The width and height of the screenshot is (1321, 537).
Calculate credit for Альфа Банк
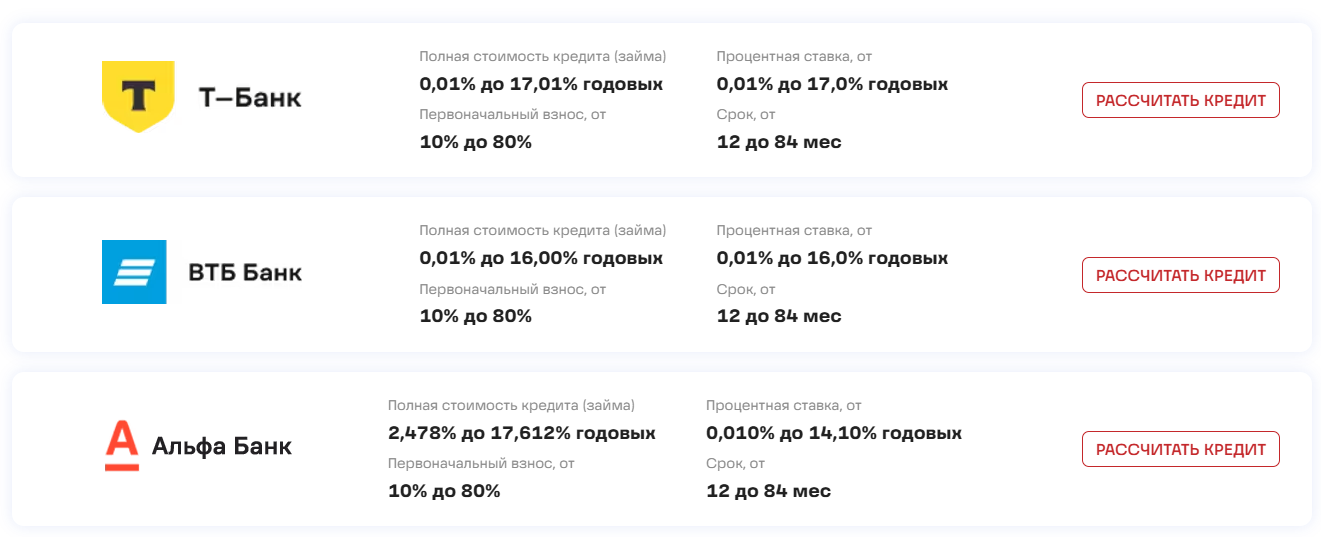(x=1180, y=449)
